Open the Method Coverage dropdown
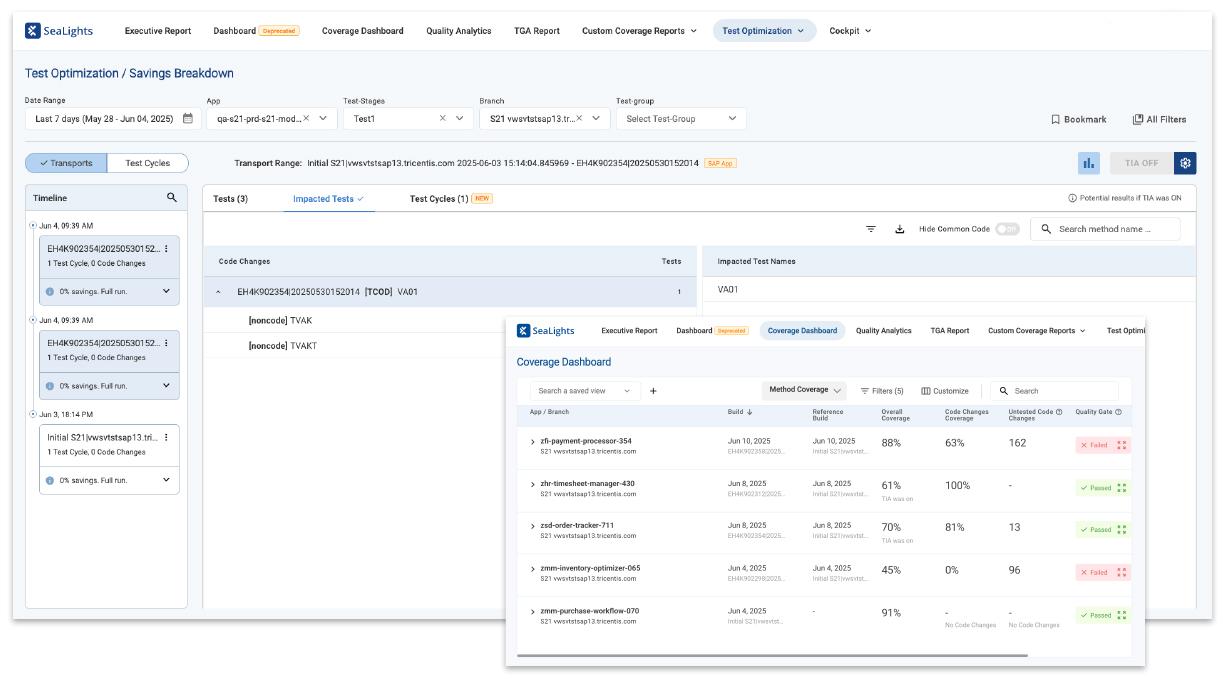Image resolution: width=1223 pixels, height=679 pixels. pyautogui.click(x=805, y=390)
